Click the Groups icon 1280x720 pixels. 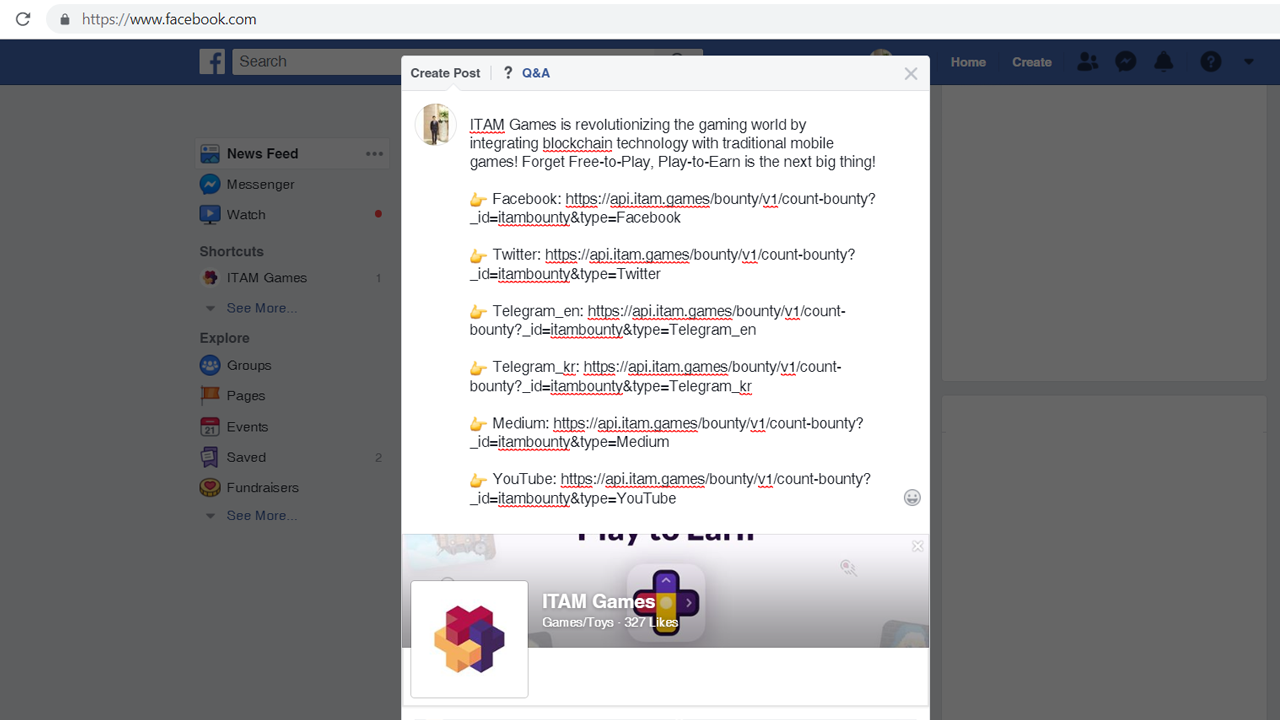pyautogui.click(x=210, y=365)
